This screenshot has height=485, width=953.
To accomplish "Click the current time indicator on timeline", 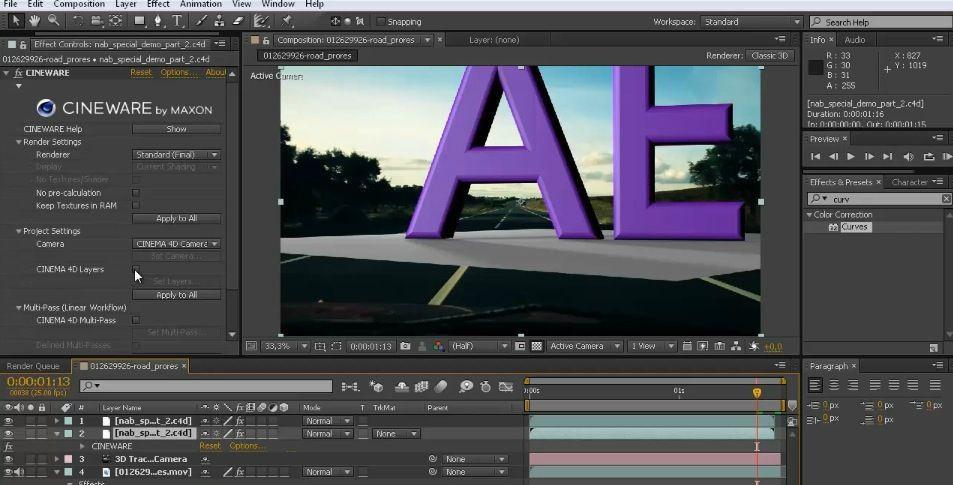I will [757, 393].
